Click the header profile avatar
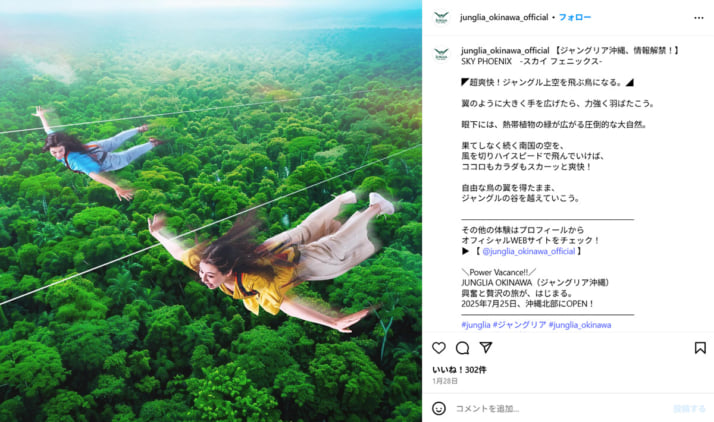The image size is (714, 422). point(441,17)
